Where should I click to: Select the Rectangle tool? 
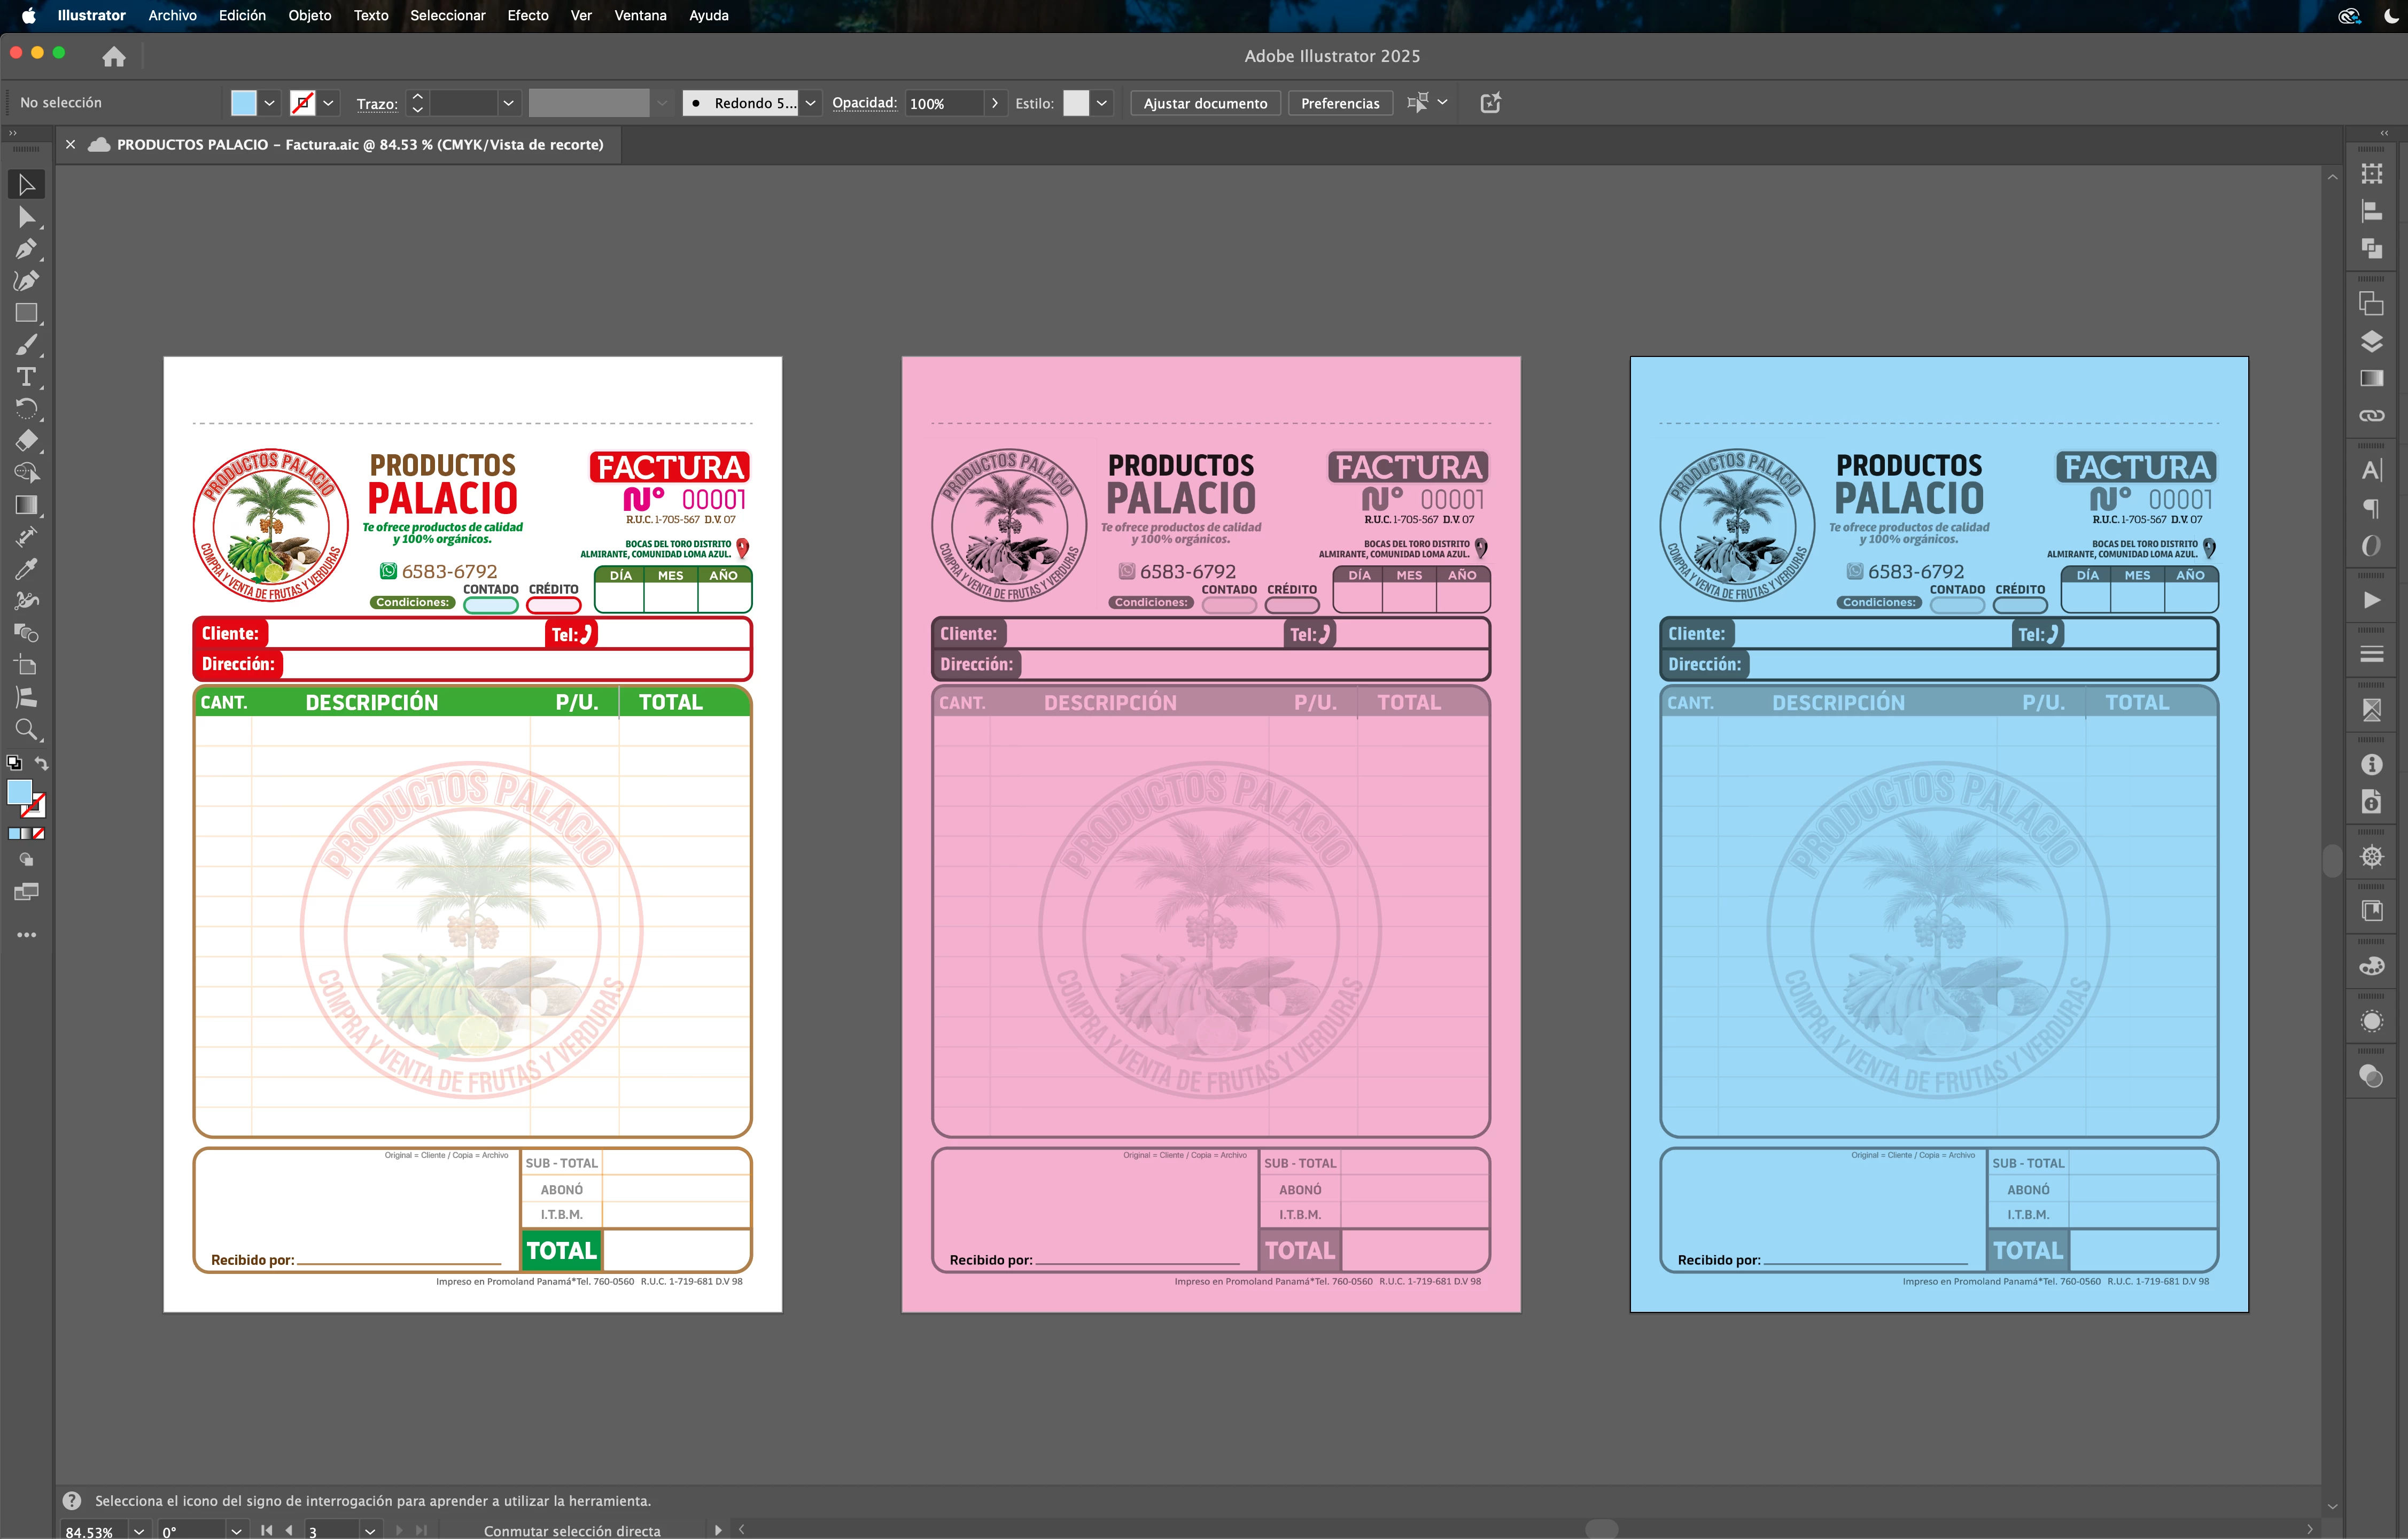[x=27, y=313]
